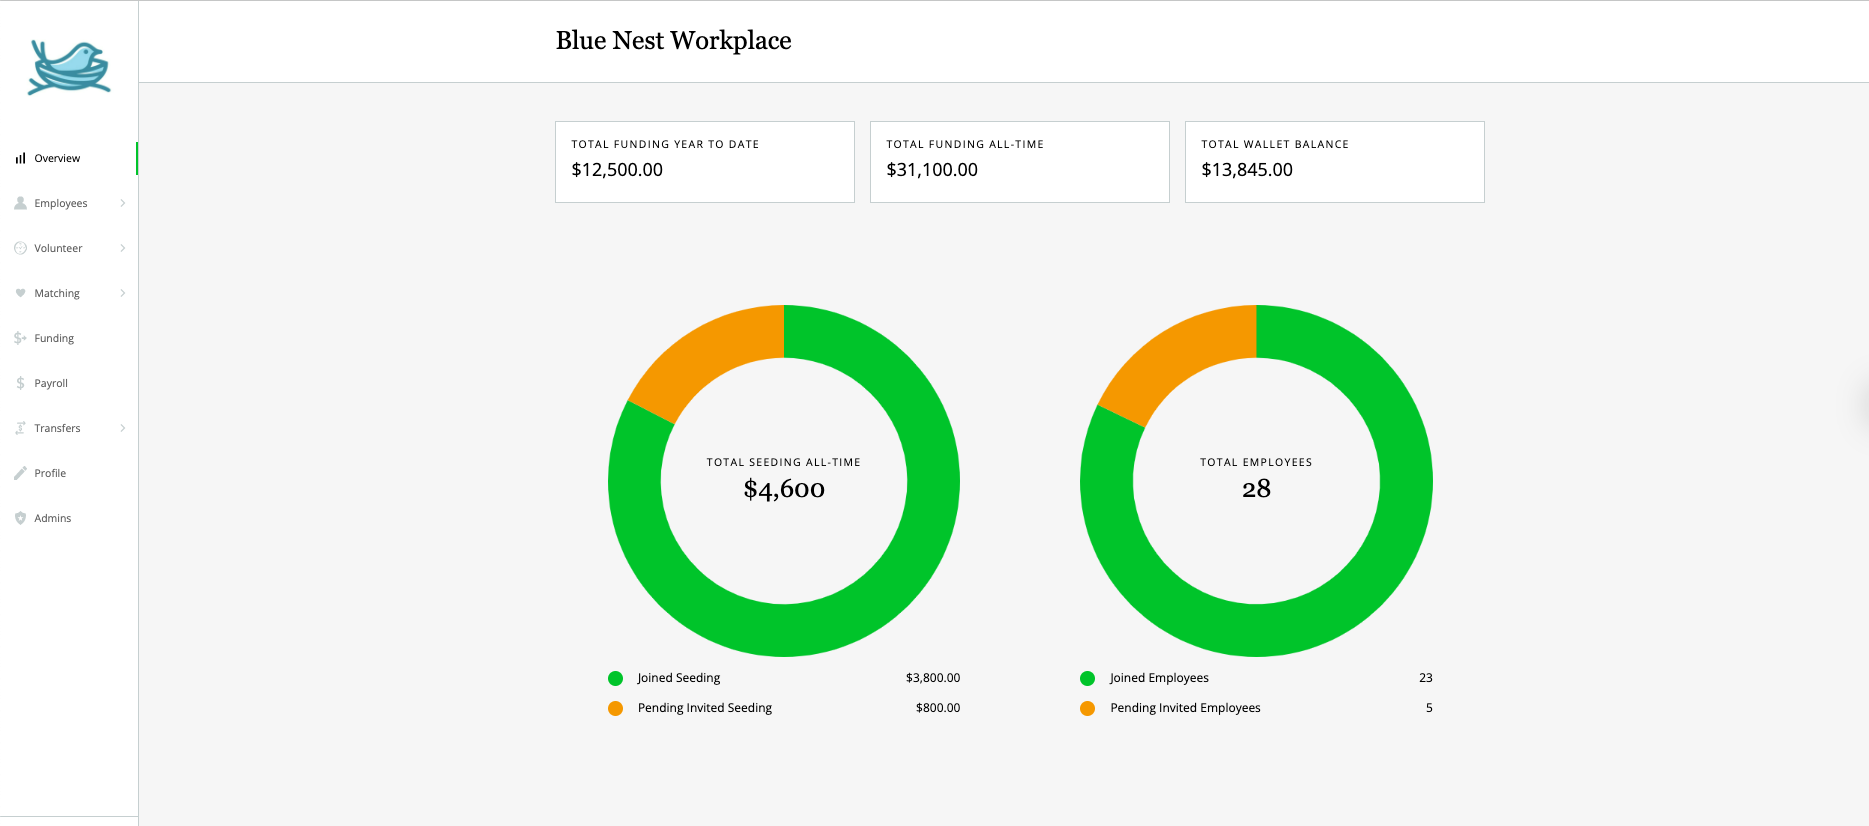Click the Volunteer sidebar icon
This screenshot has height=826, width=1869.
(20, 248)
